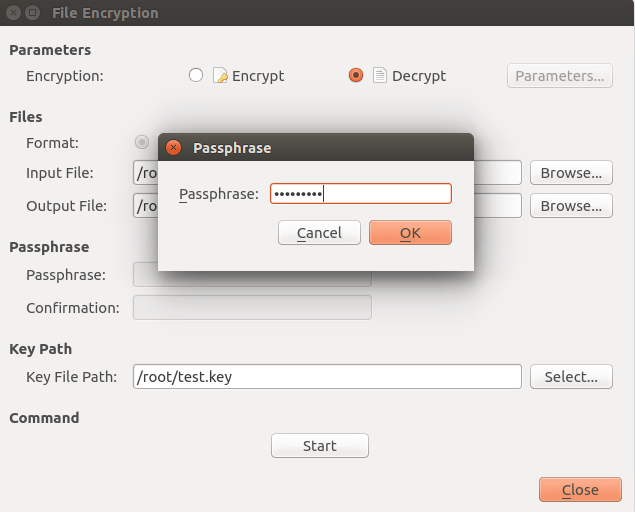Browse for the Input File

pos(571,173)
